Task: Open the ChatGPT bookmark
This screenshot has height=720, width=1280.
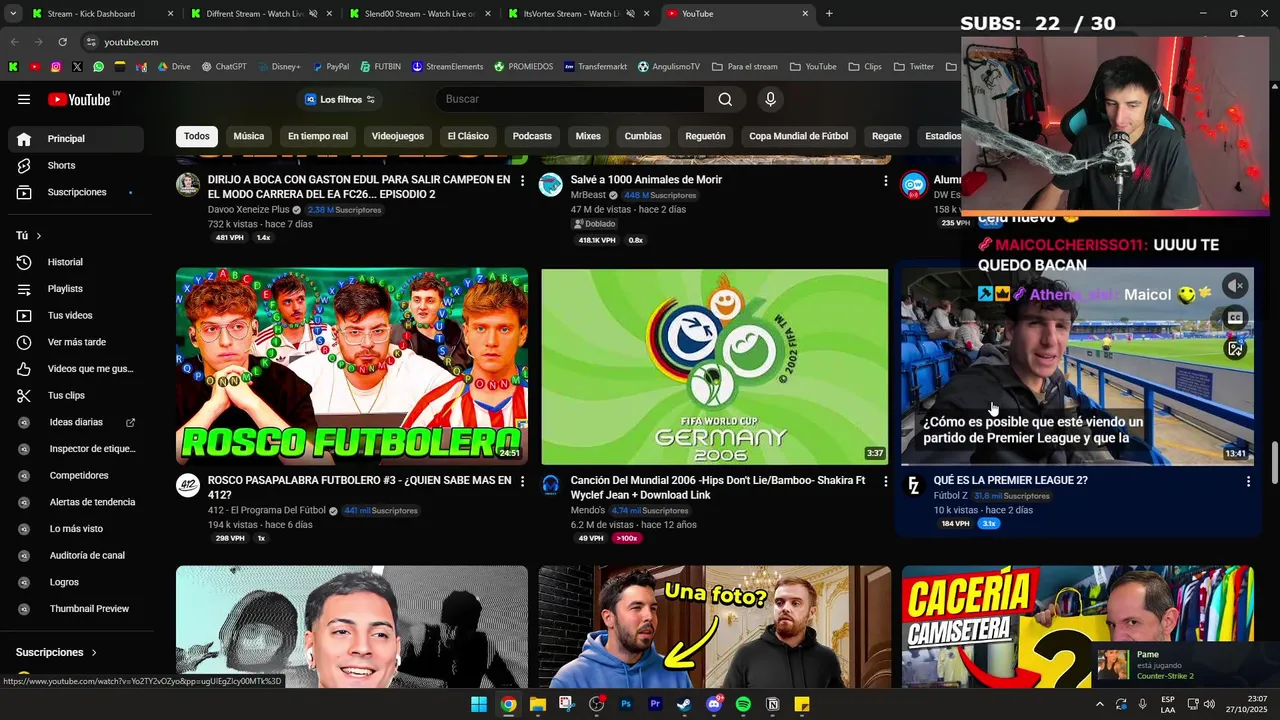Action: click(224, 67)
